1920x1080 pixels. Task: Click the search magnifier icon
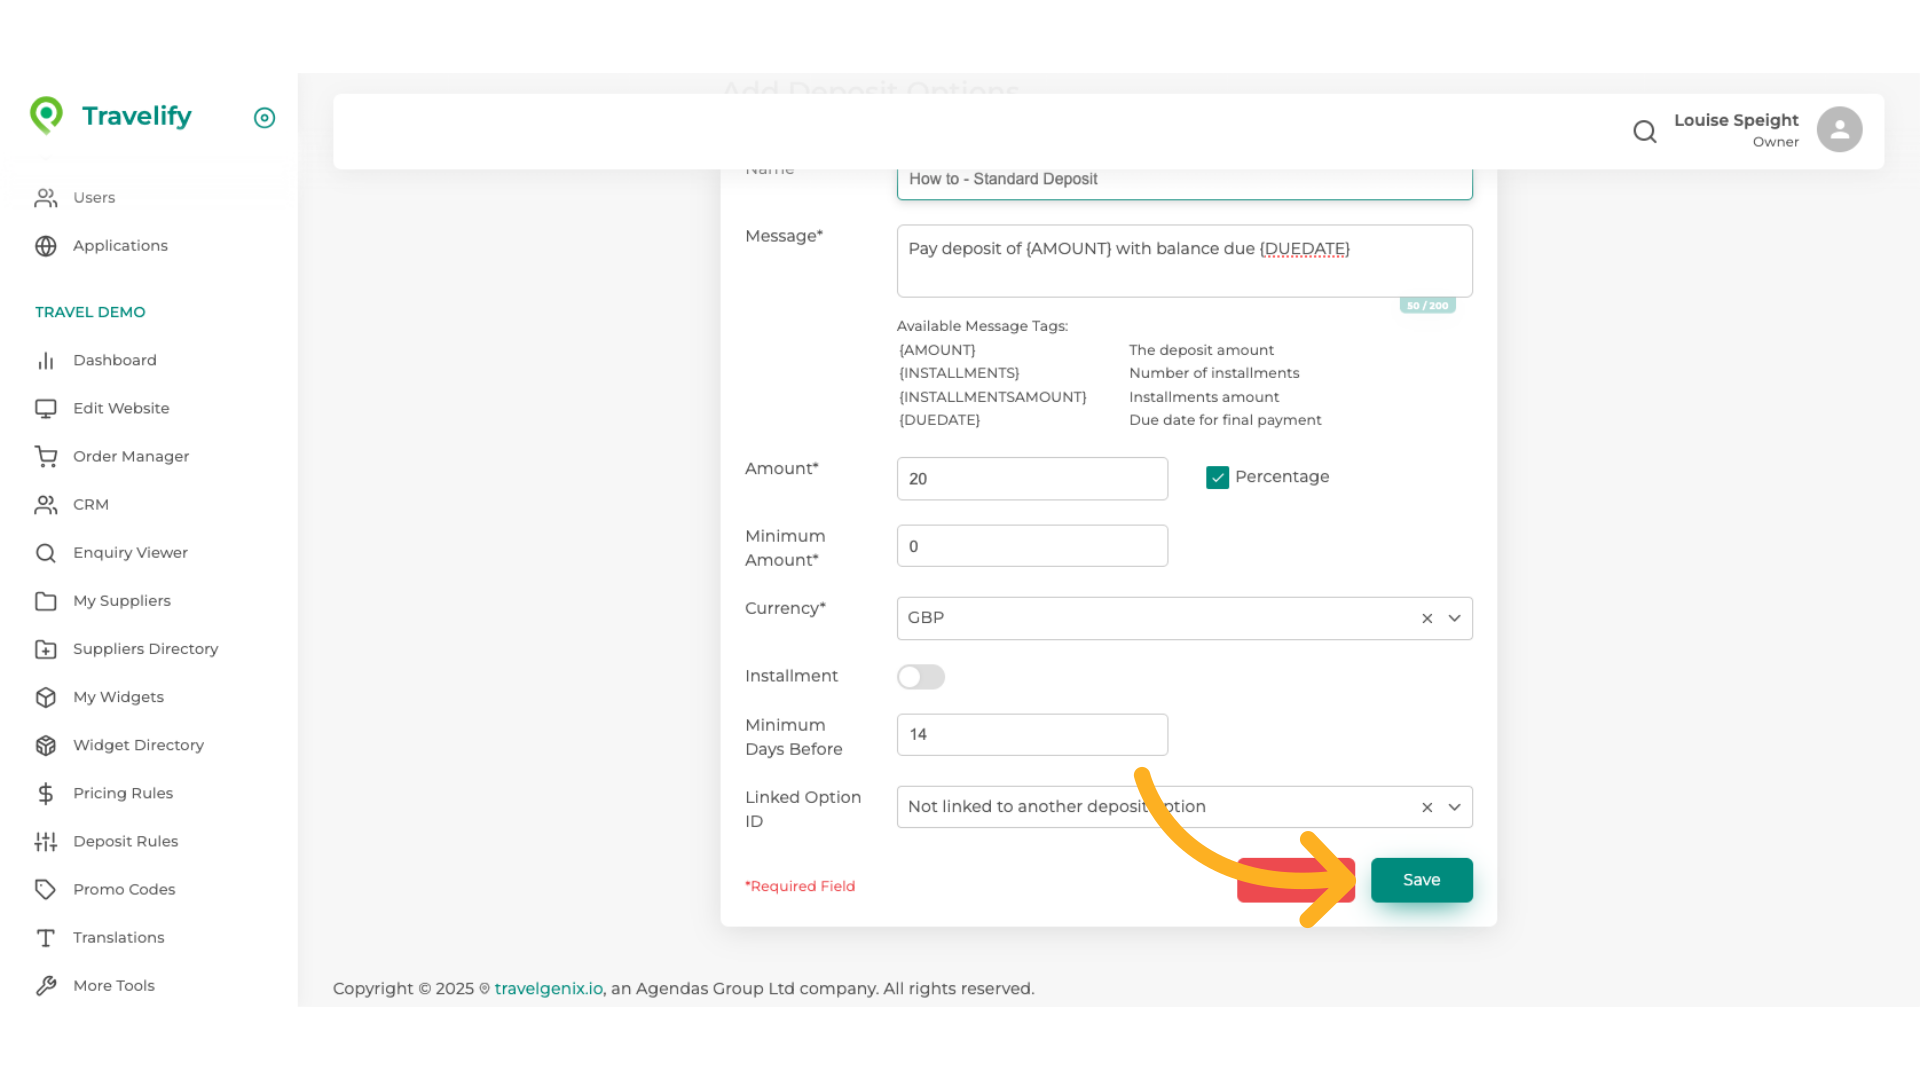(x=1645, y=131)
